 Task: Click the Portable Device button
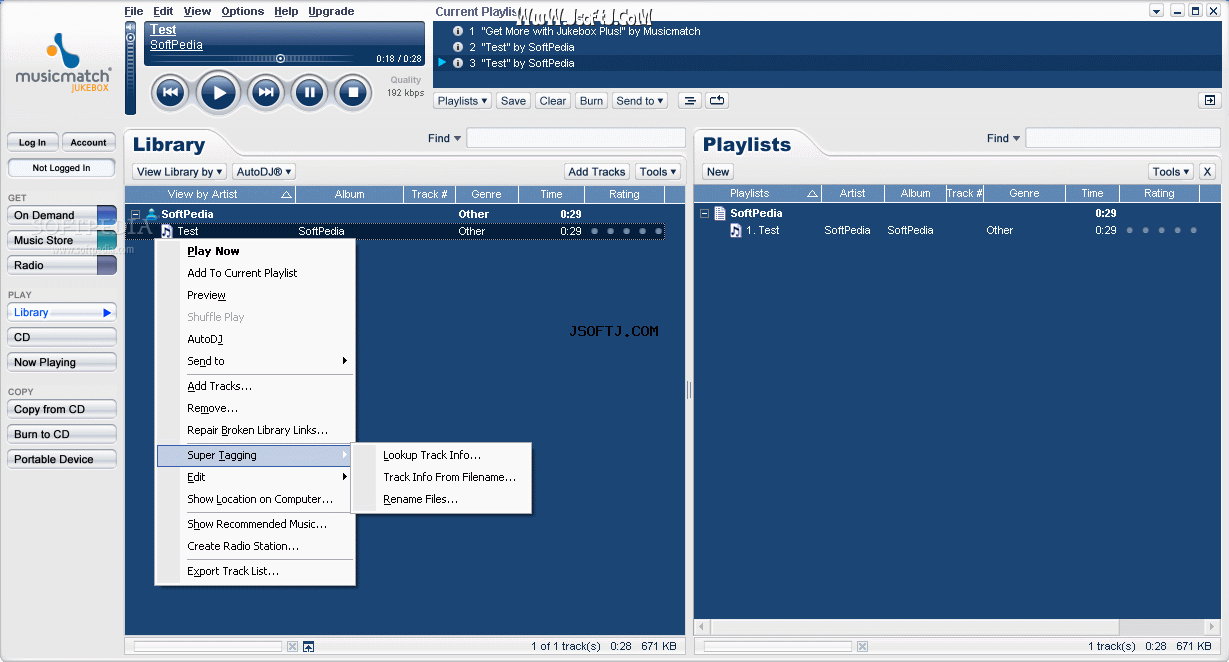62,459
